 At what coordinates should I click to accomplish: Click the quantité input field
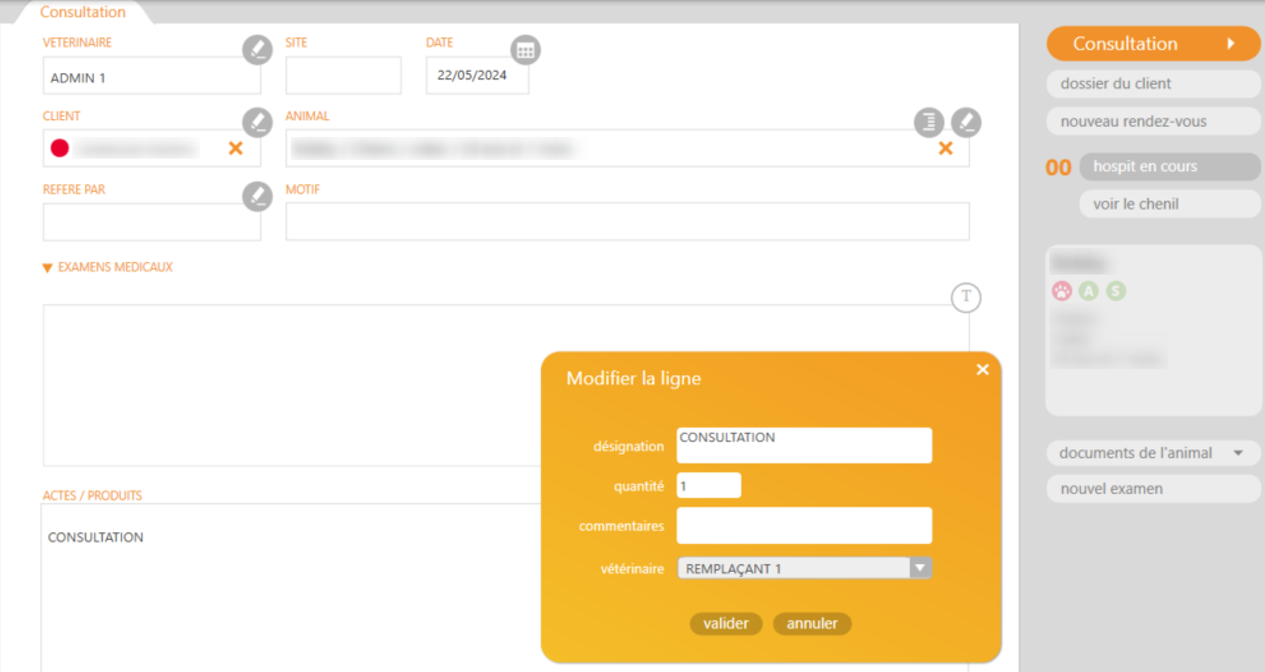tap(709, 485)
